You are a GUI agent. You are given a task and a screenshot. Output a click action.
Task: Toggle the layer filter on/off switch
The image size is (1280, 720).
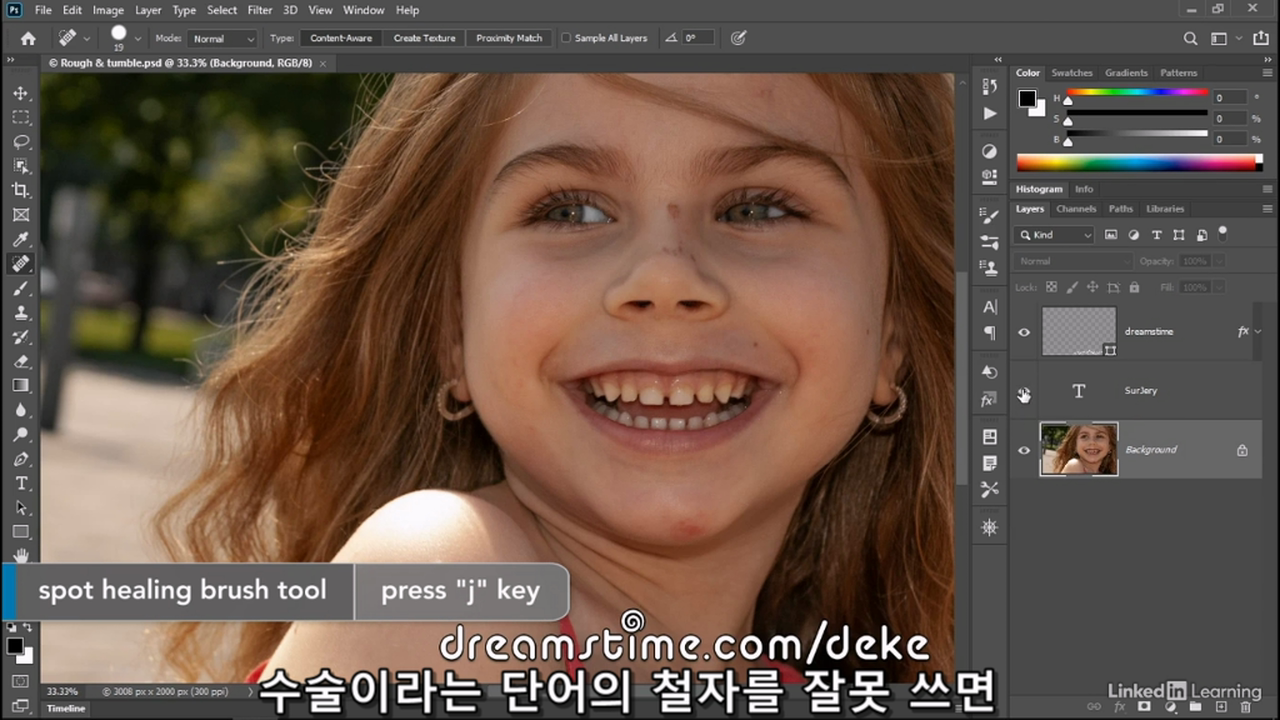click(x=1222, y=233)
